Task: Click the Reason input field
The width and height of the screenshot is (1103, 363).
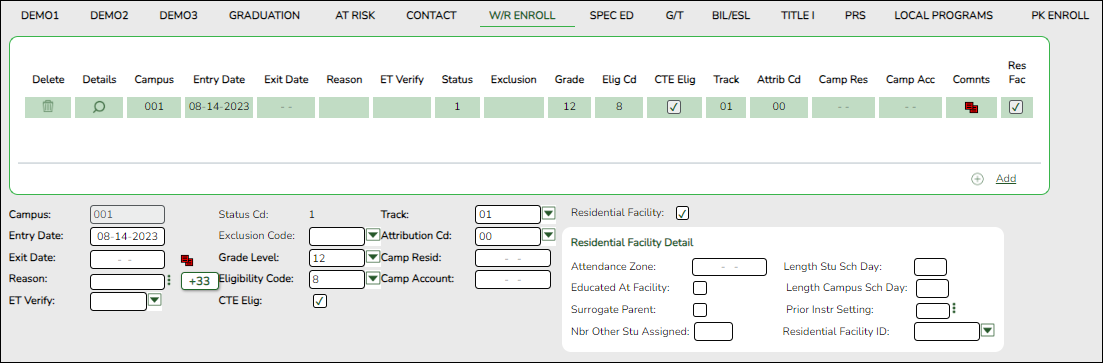Action: [127, 281]
